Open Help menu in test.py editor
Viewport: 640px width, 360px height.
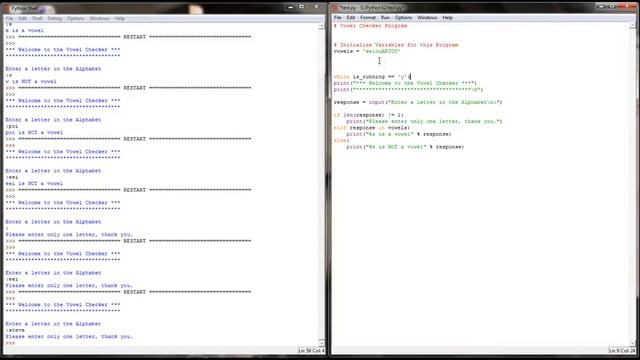coord(447,18)
